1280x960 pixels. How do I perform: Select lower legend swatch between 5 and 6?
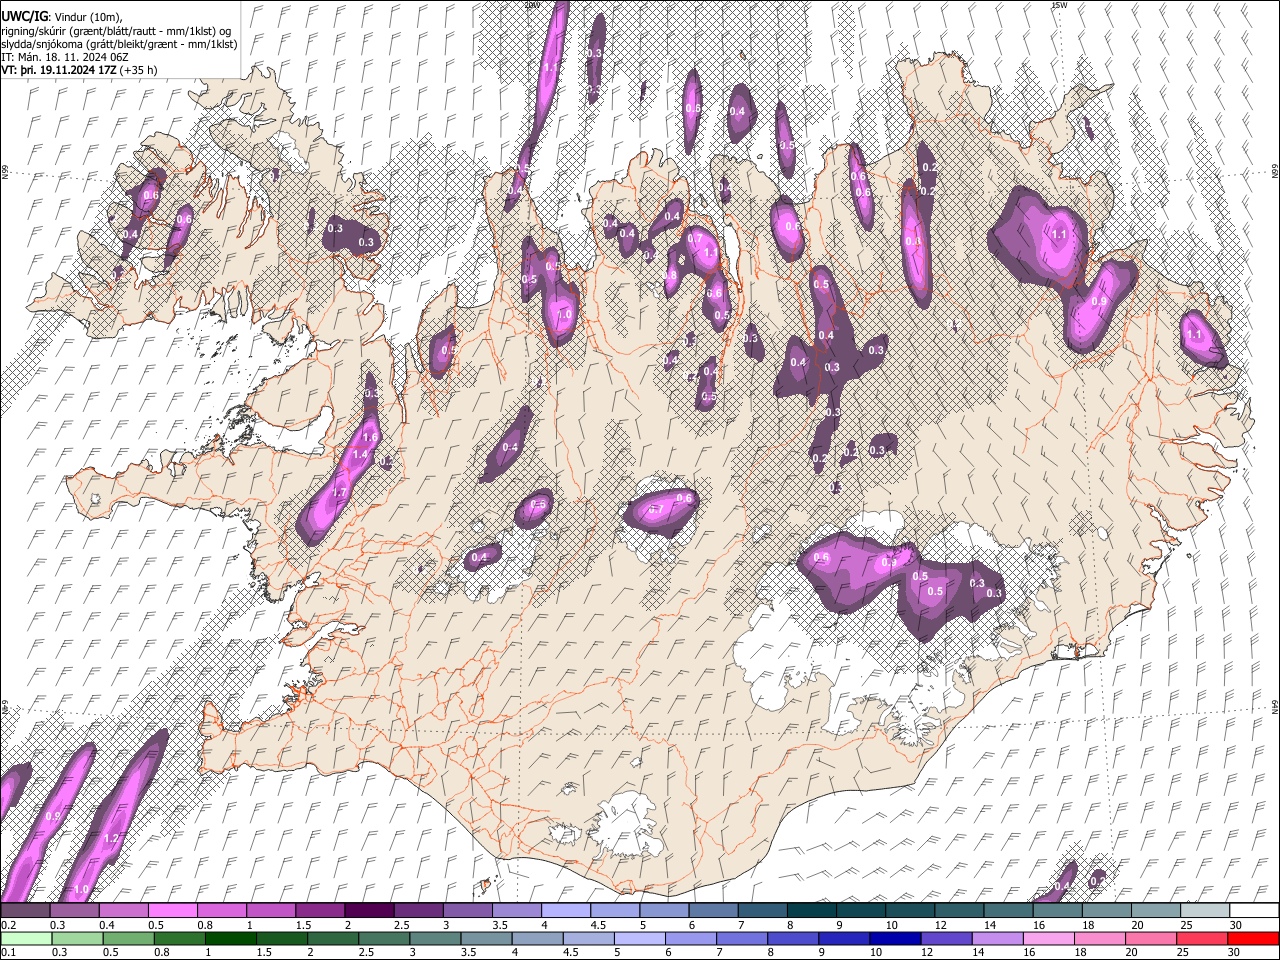[x=639, y=939]
